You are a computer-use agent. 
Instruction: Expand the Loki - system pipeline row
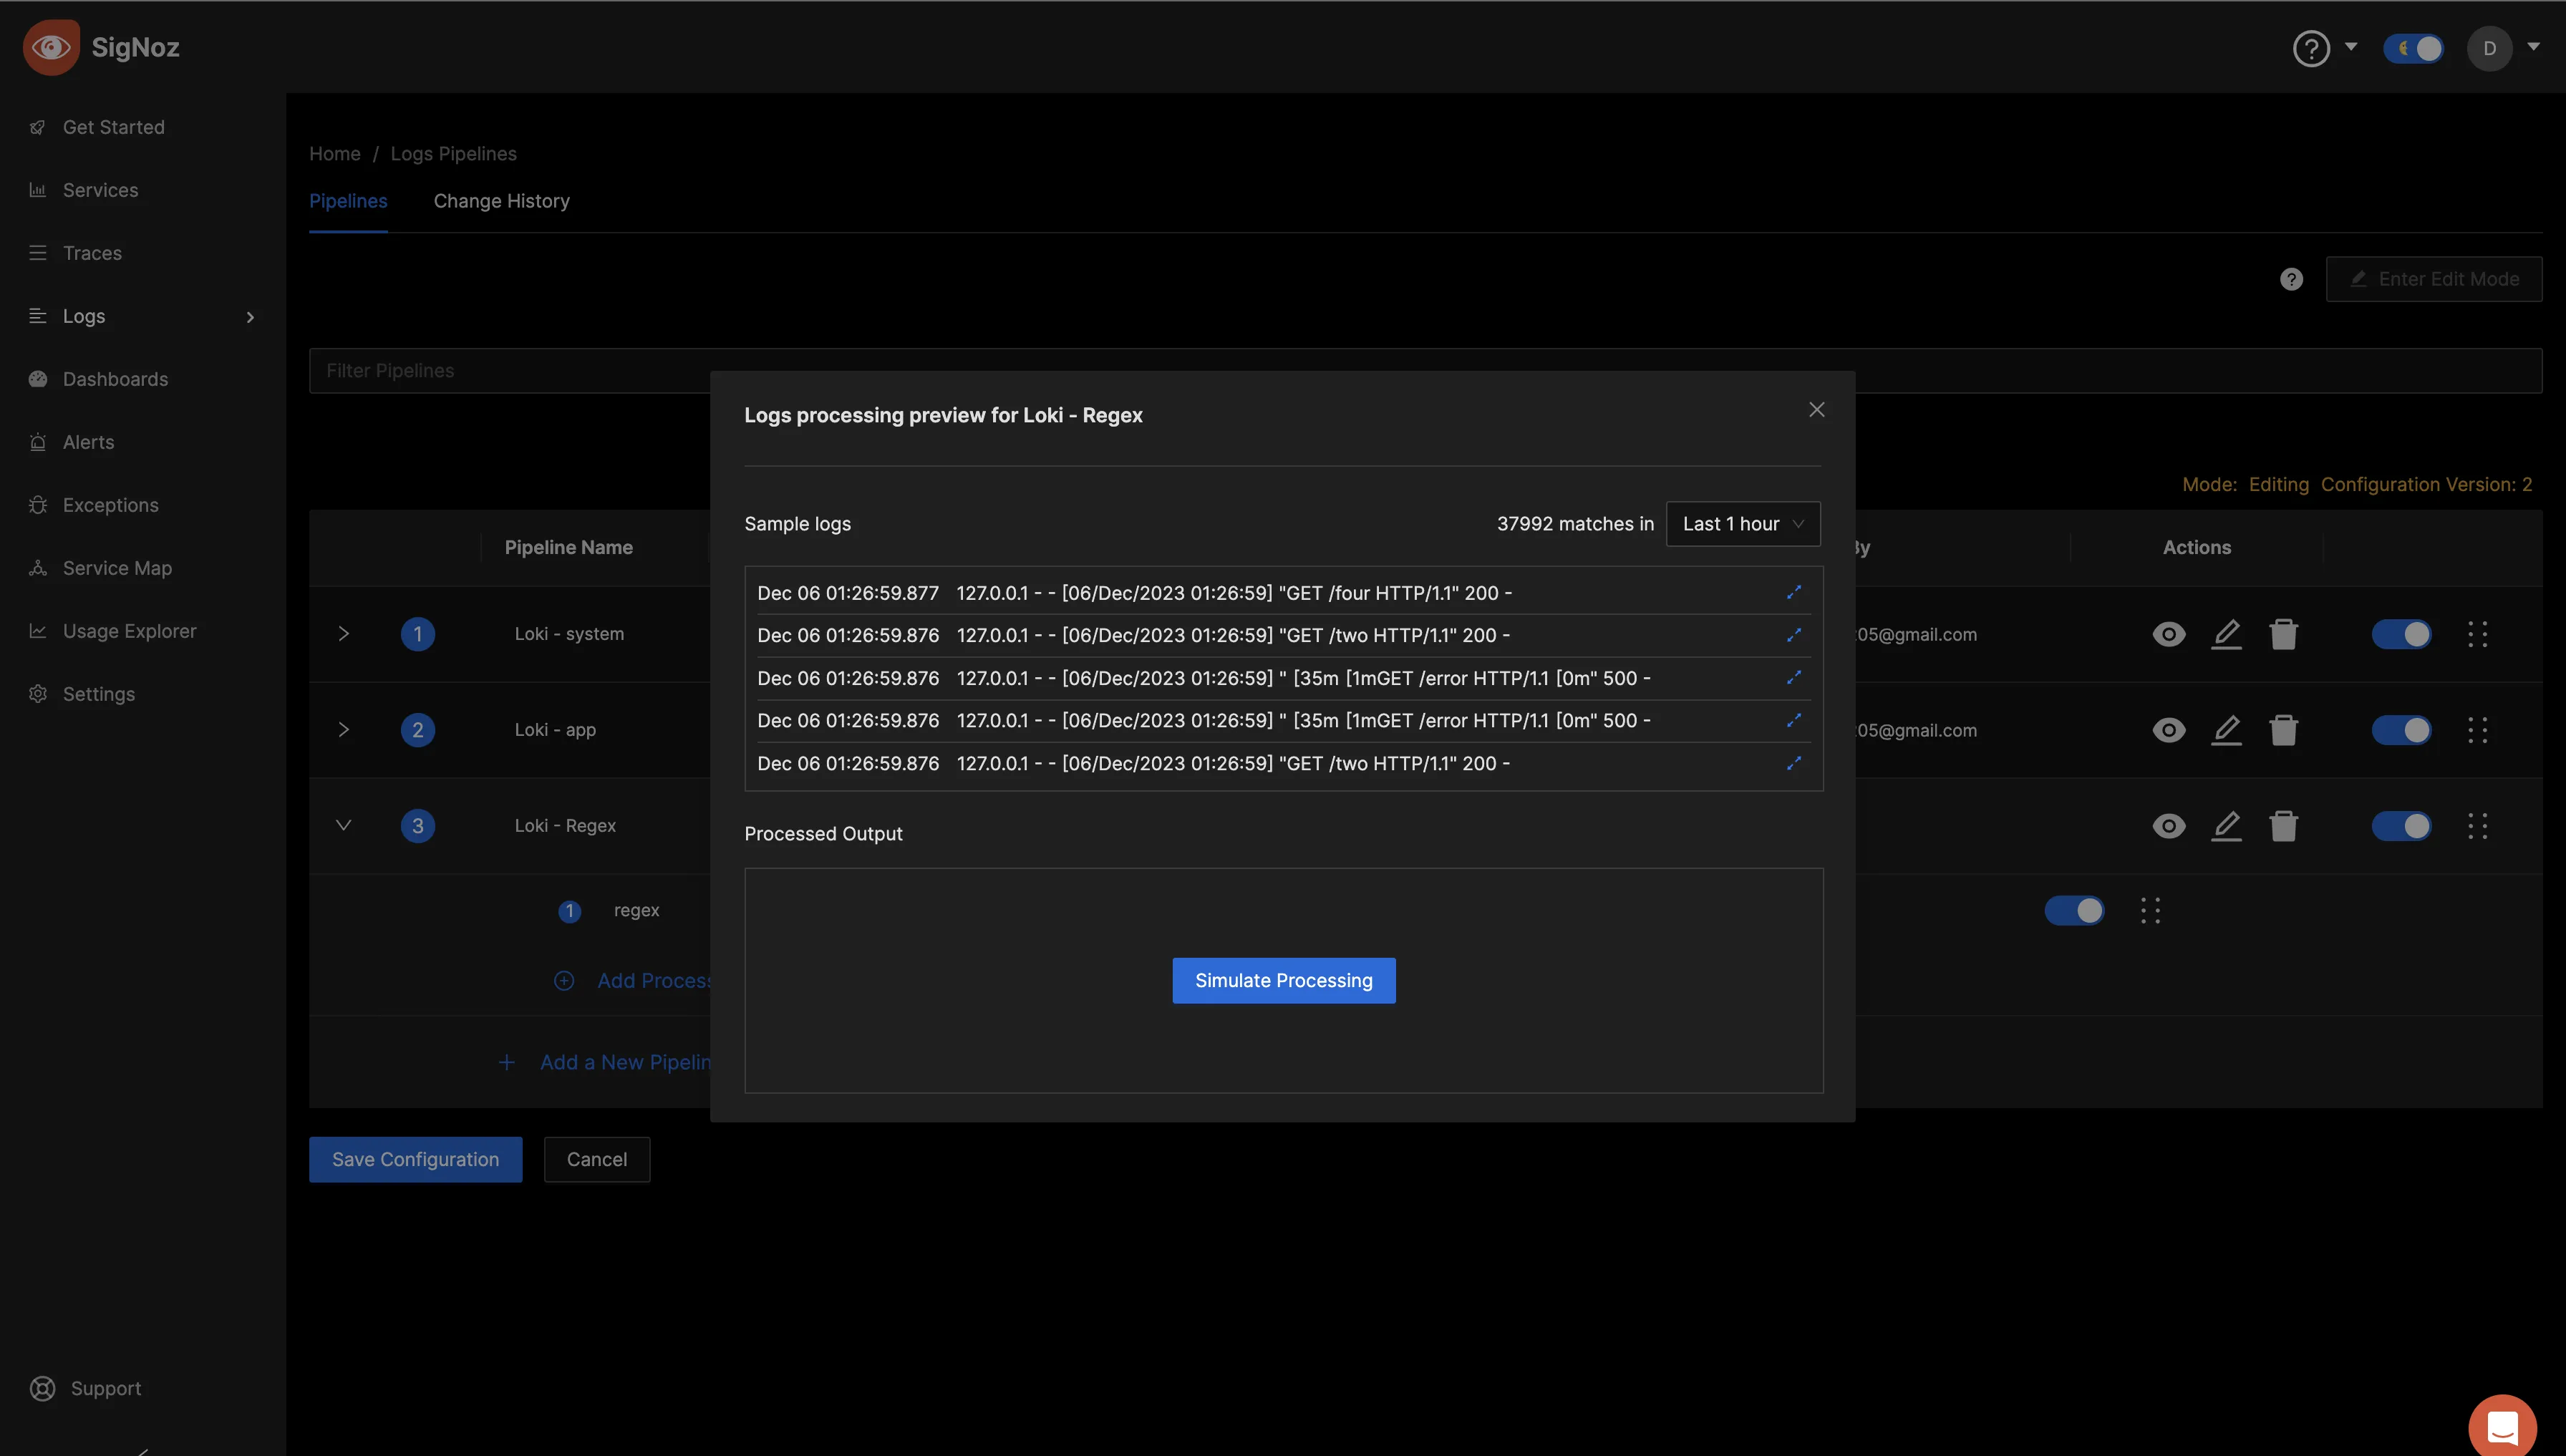tap(343, 634)
